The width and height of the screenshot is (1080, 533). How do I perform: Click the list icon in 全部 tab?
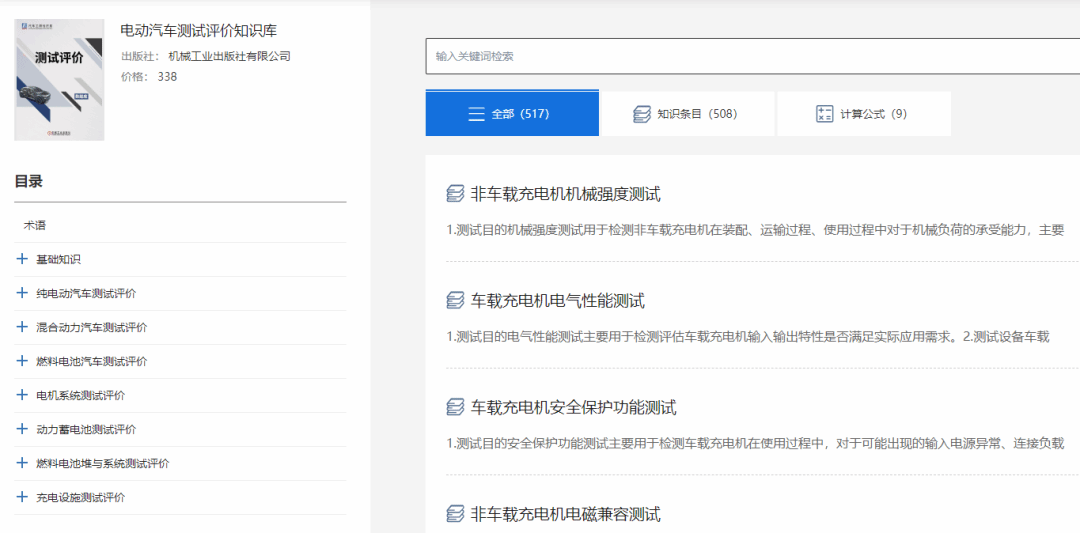click(477, 114)
